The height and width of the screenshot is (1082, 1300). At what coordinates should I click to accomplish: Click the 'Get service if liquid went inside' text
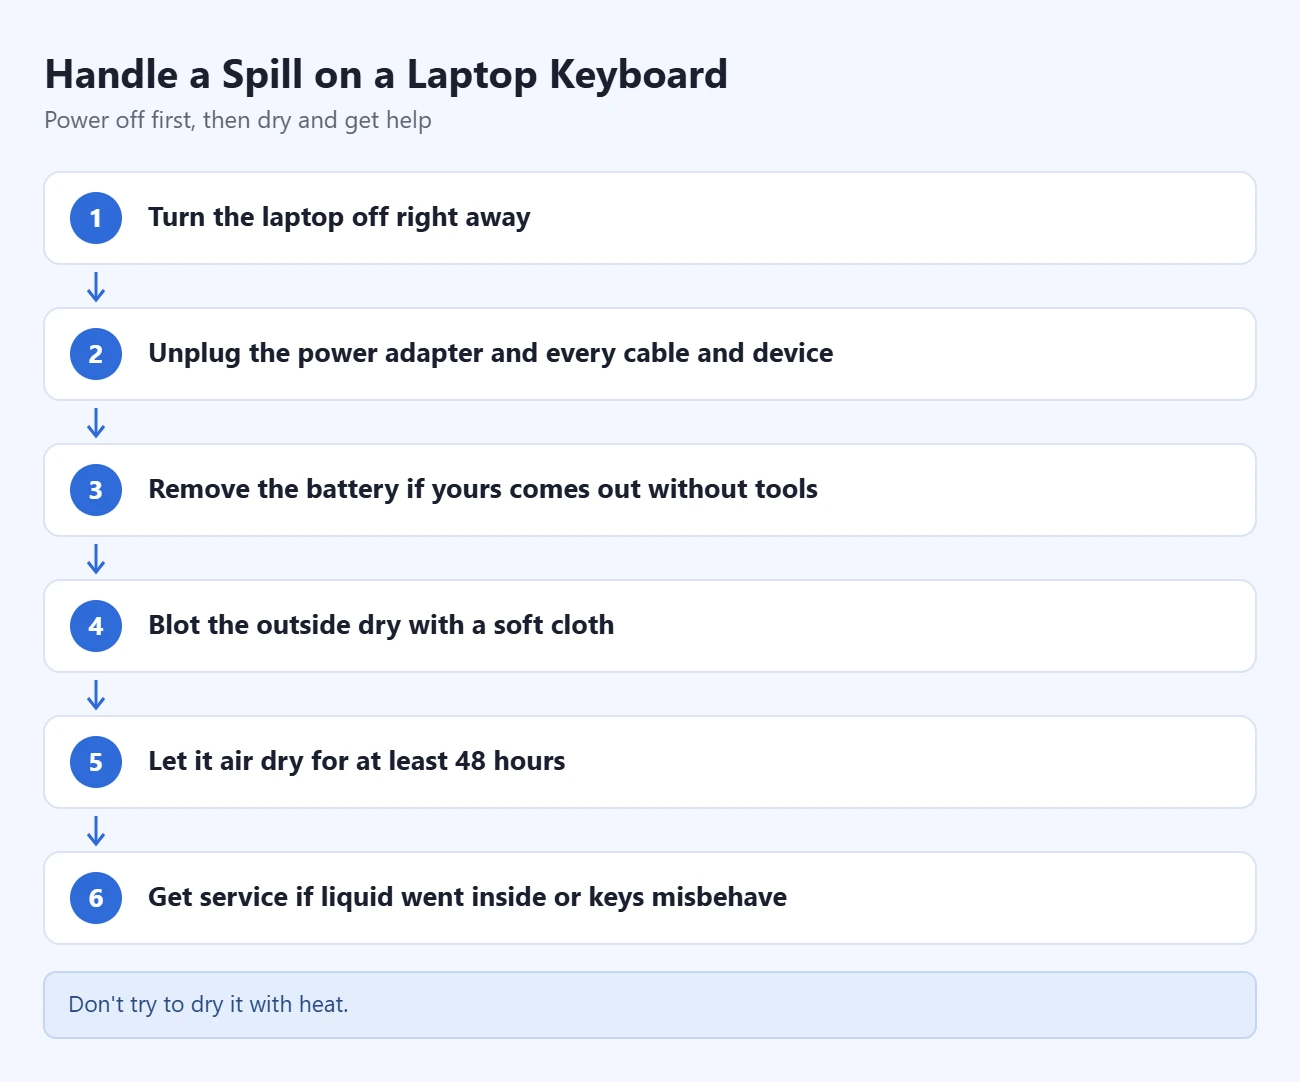click(467, 898)
